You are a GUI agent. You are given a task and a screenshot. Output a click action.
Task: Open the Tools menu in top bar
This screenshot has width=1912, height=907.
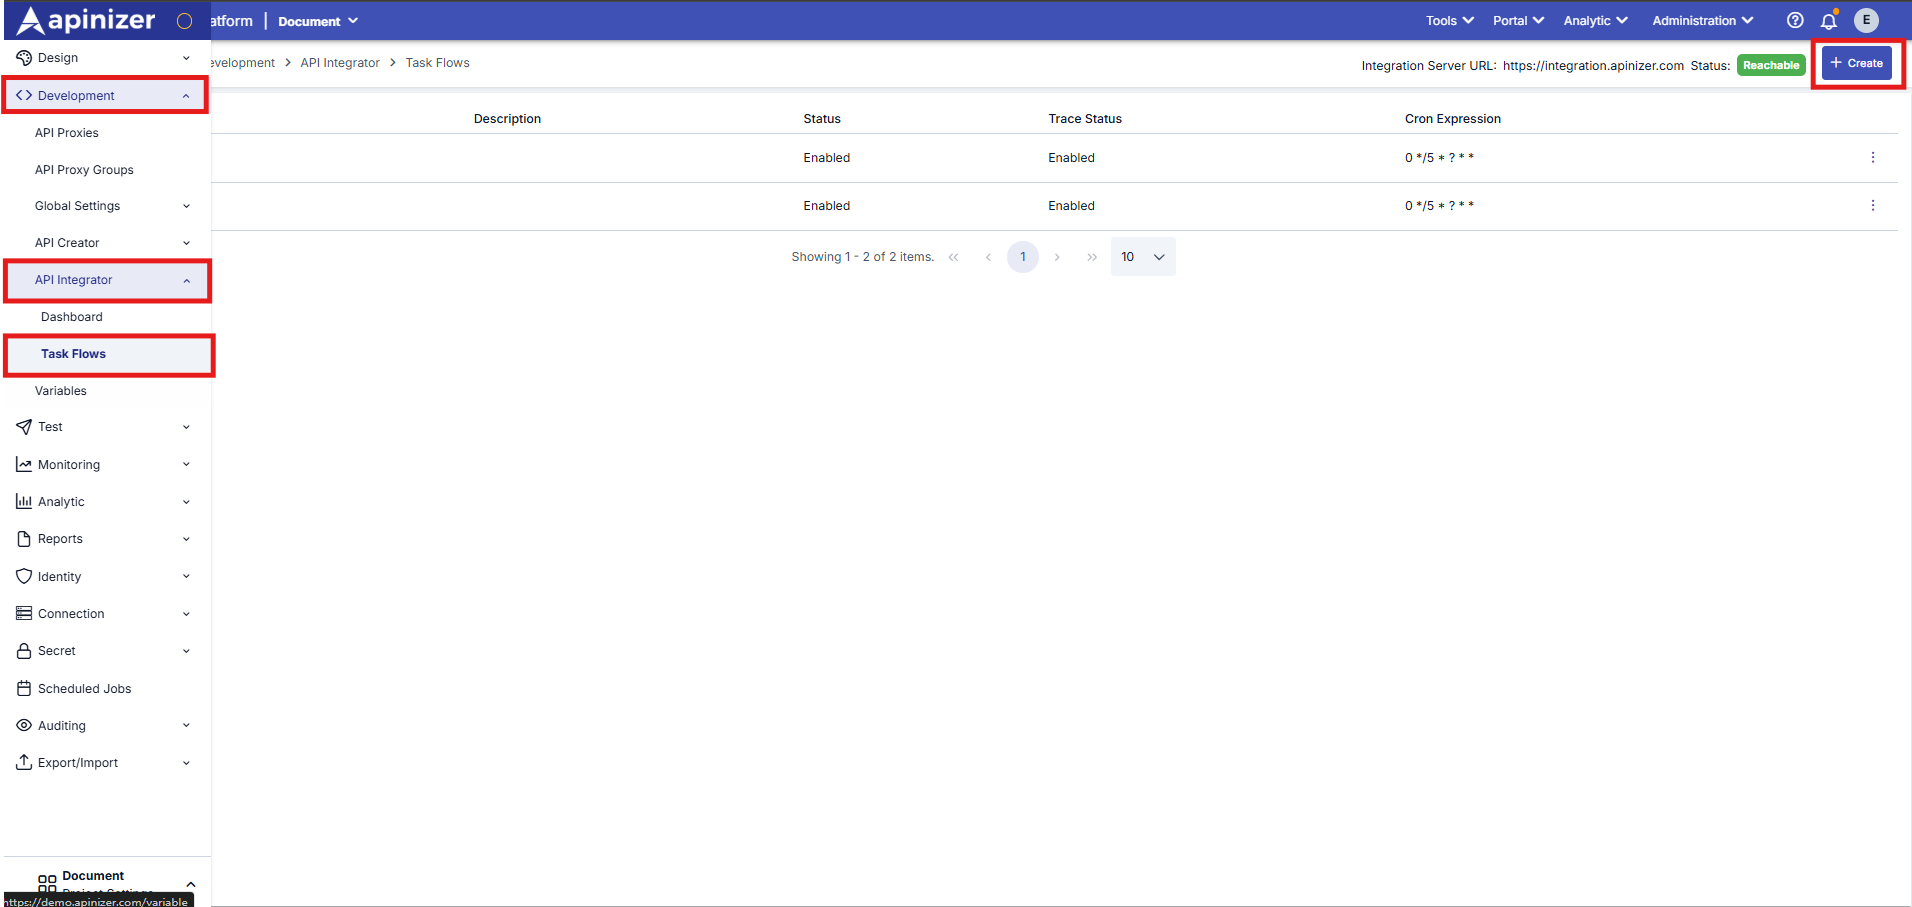1449,21
